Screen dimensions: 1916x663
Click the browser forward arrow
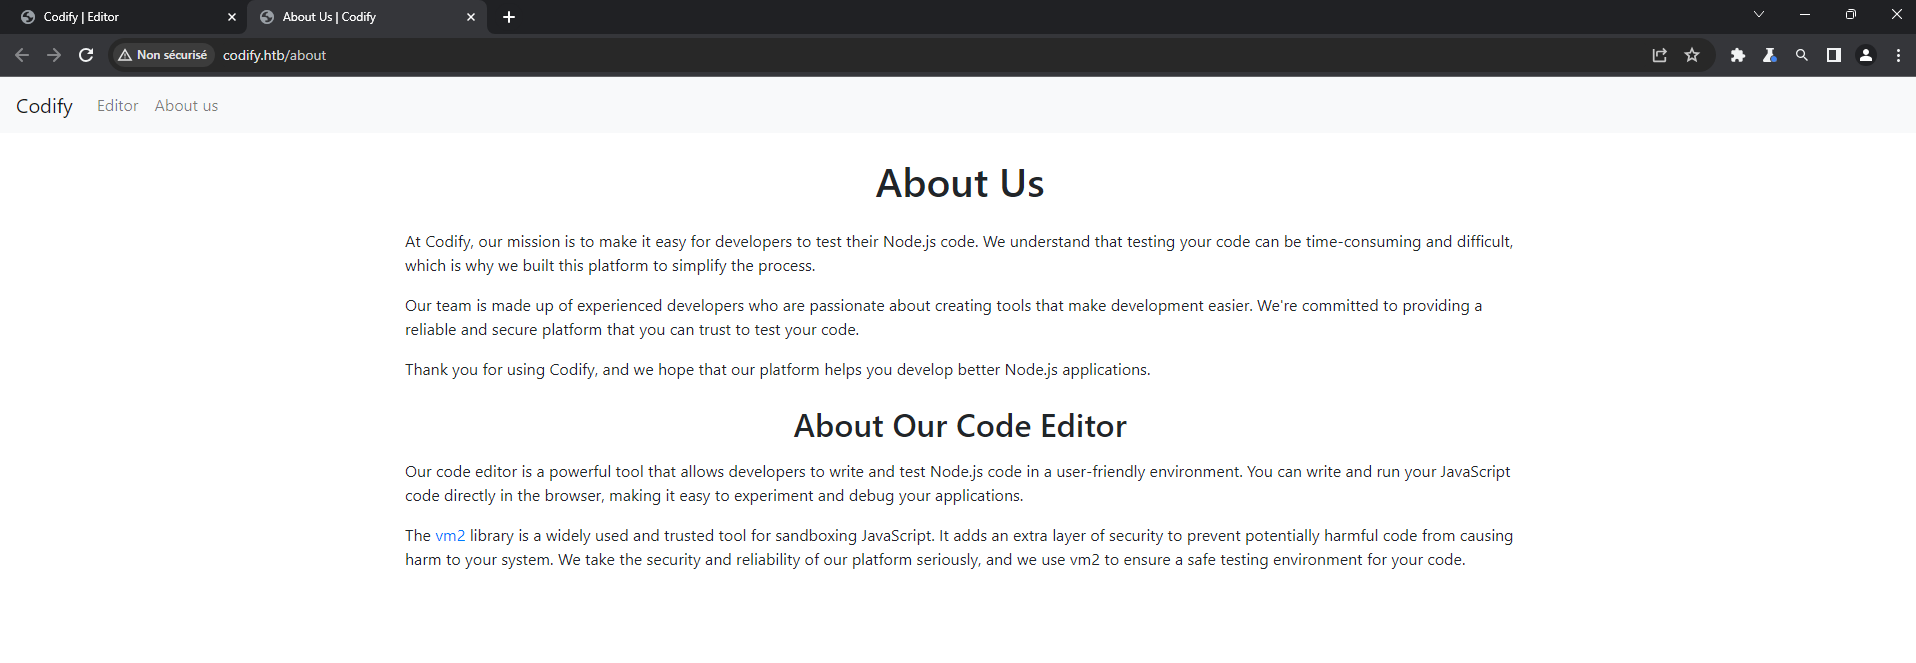point(54,55)
